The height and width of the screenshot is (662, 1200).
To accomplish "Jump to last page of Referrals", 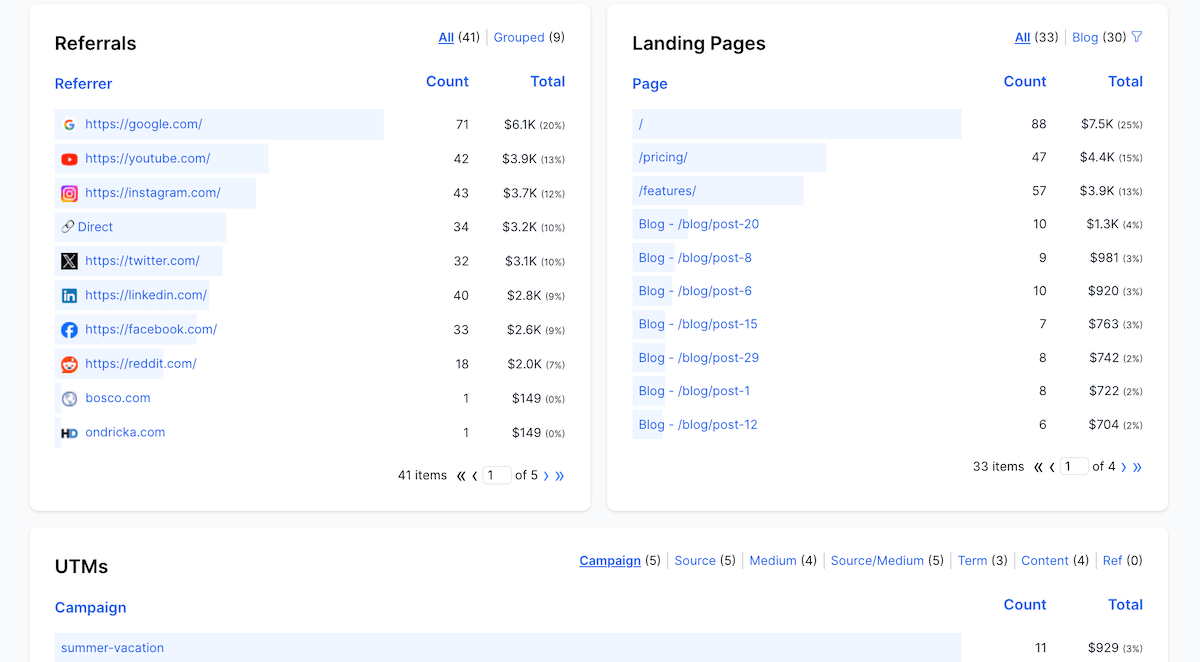I will click(559, 476).
